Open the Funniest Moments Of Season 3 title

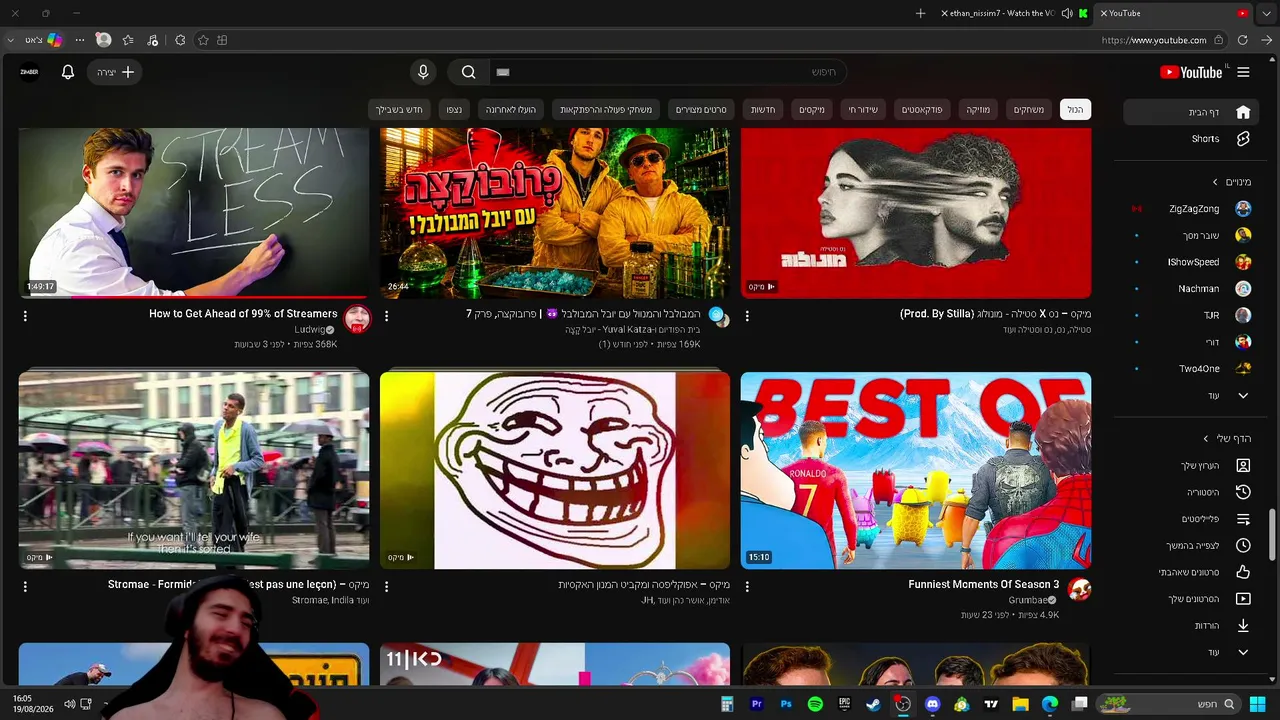984,584
